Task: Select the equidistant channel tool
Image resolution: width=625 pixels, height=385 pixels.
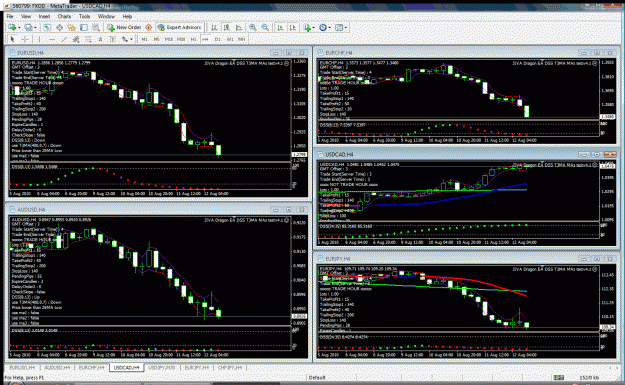Action: pyautogui.click(x=76, y=39)
